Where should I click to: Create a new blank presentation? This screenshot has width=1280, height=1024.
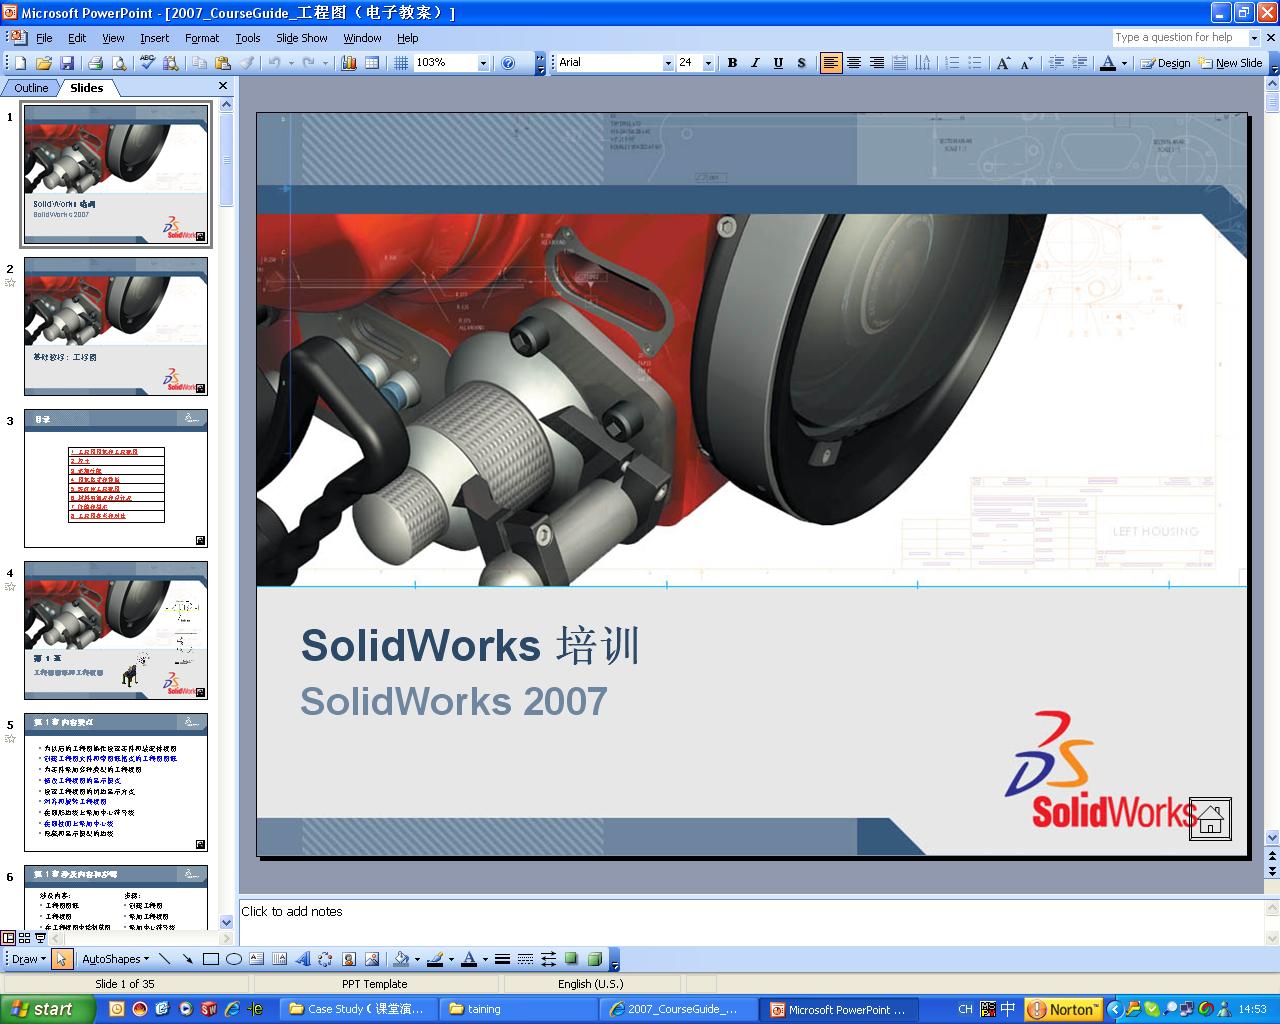point(20,63)
